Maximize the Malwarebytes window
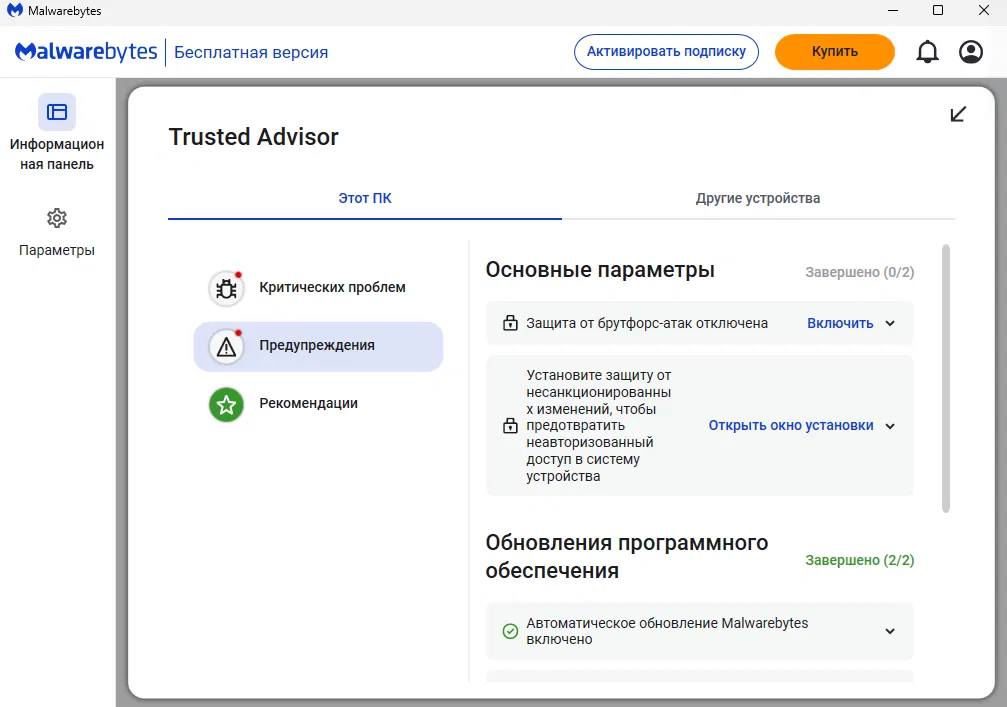 pyautogui.click(x=938, y=10)
